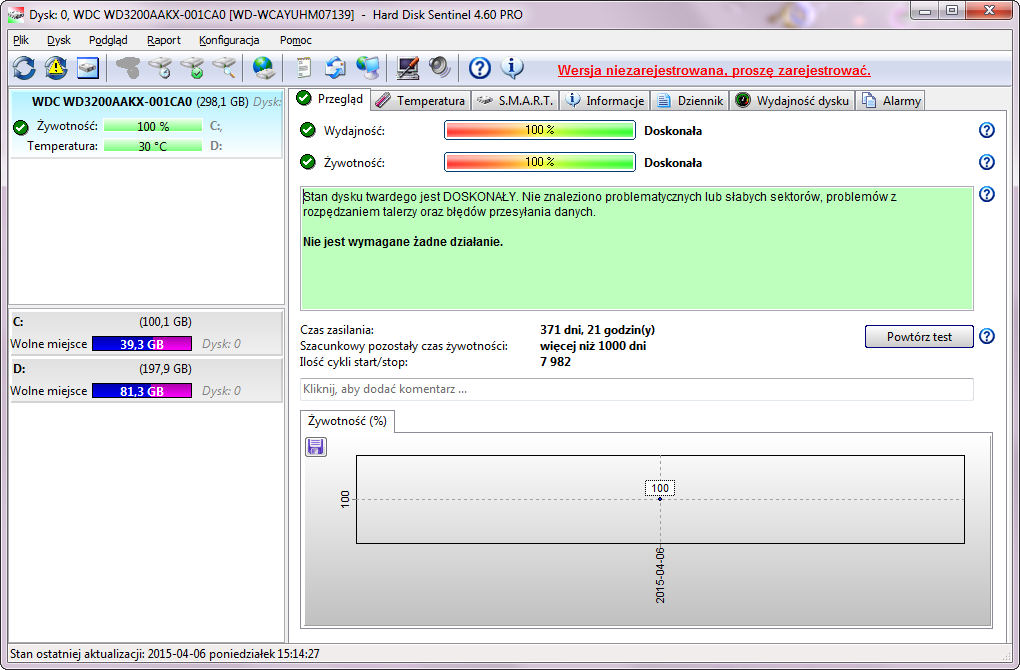Open the Dysk menu

[x=59, y=40]
